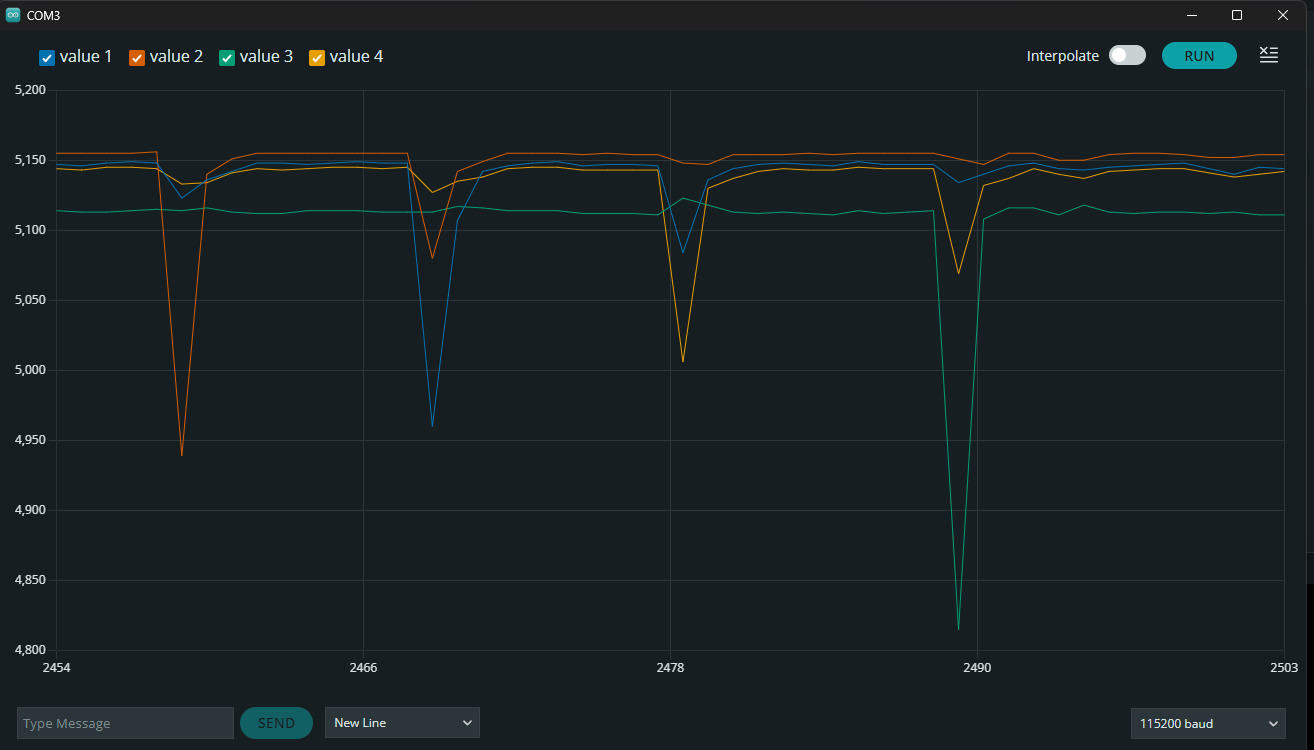Hide the orange value 2 series
This screenshot has height=750, width=1314.
point(137,58)
